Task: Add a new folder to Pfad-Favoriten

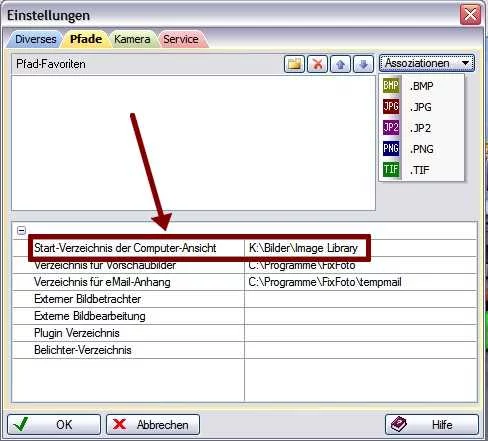Action: (x=294, y=63)
